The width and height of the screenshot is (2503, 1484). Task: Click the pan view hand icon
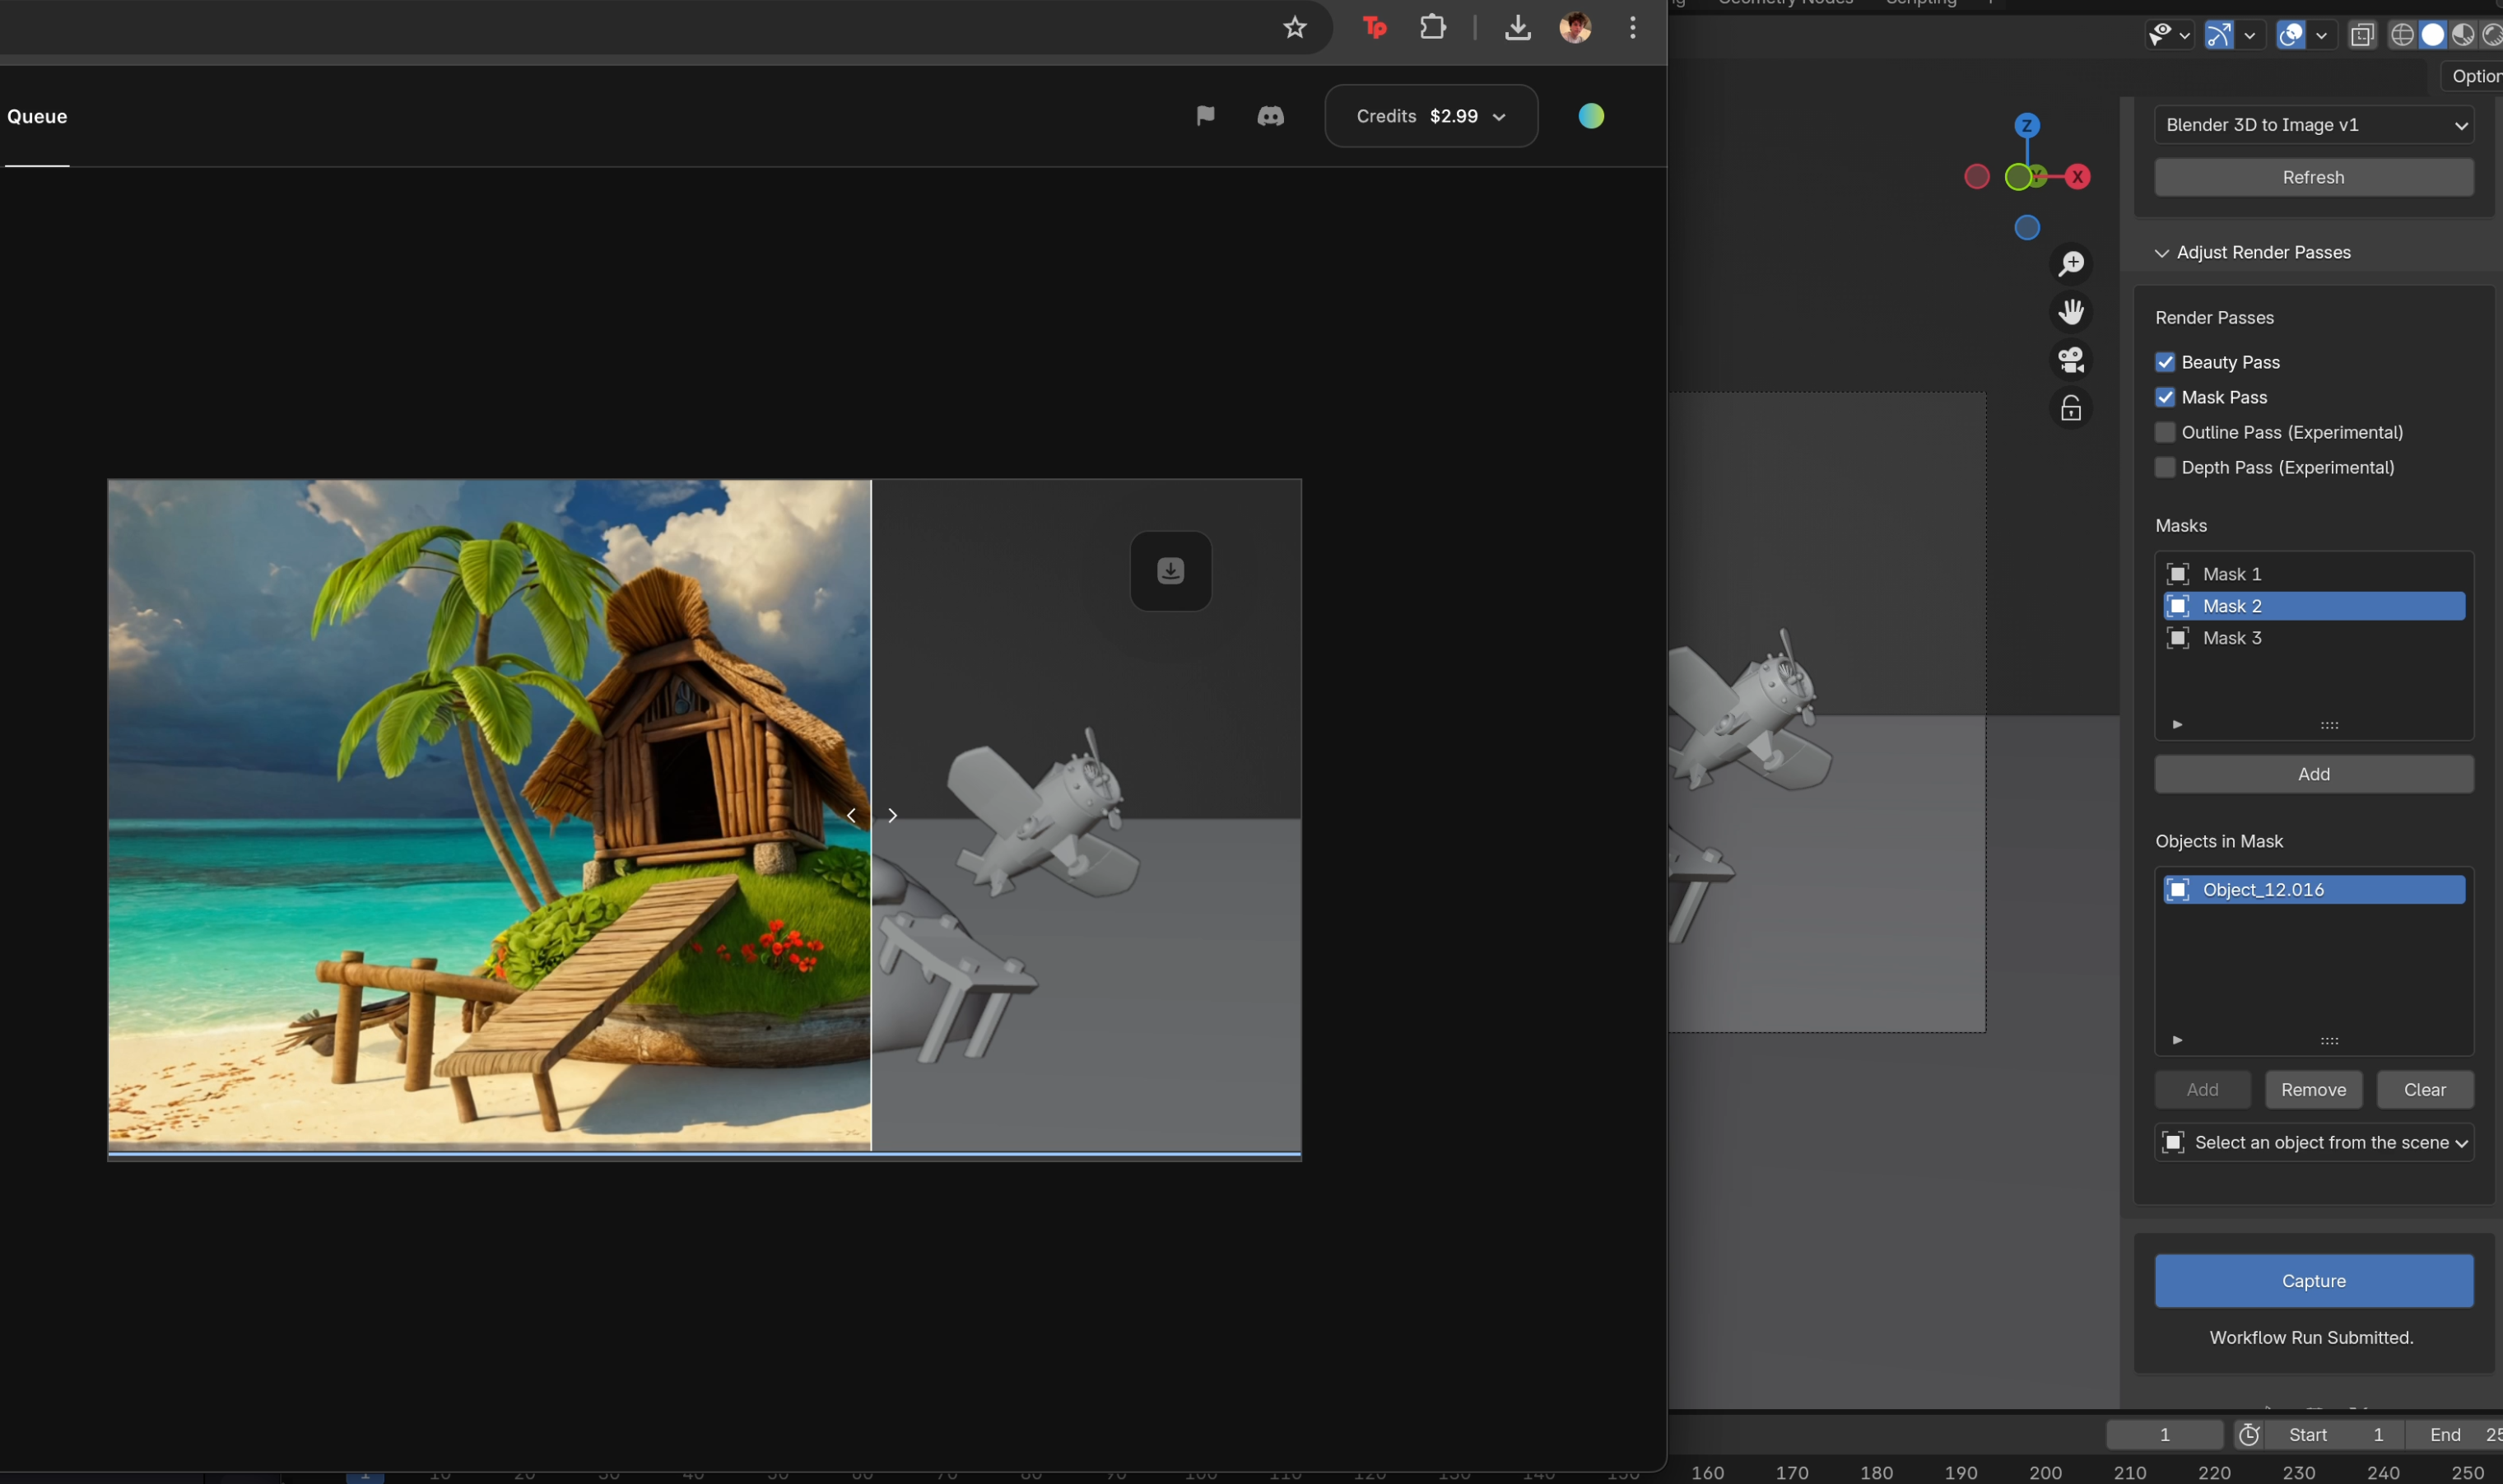point(2071,311)
